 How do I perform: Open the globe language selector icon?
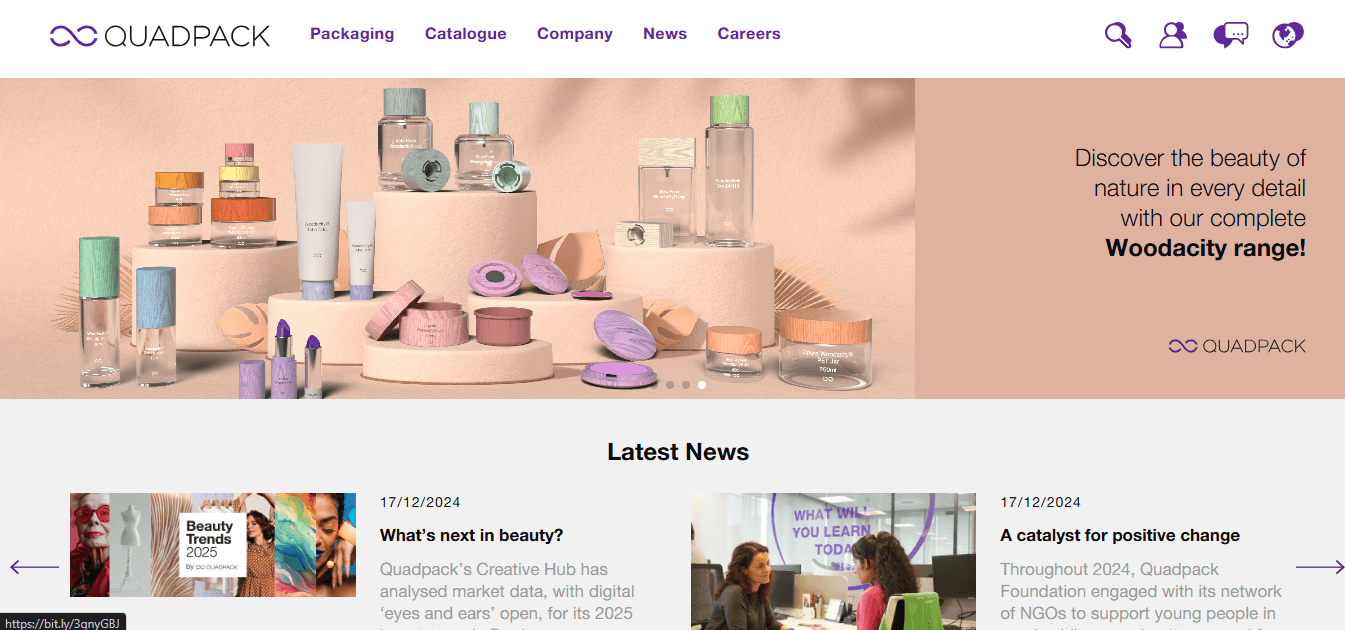1288,35
